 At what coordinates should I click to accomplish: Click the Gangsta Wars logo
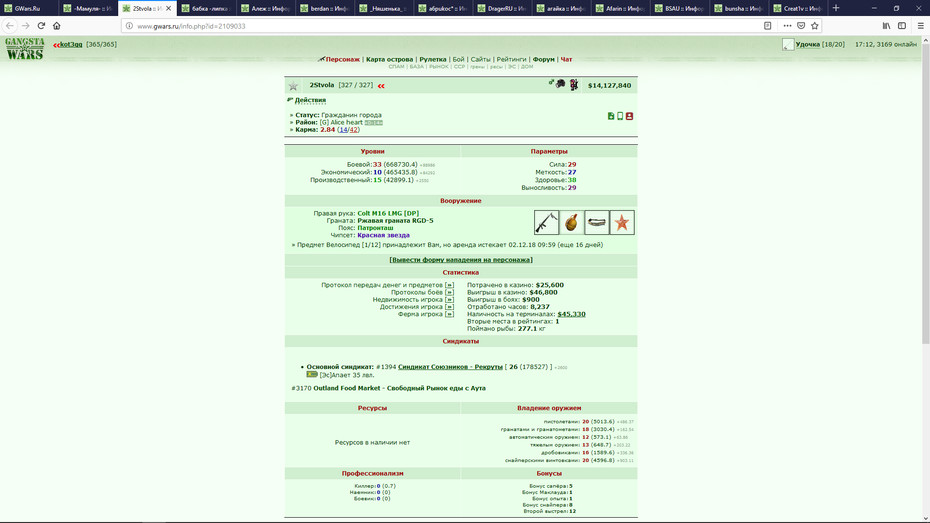25,49
